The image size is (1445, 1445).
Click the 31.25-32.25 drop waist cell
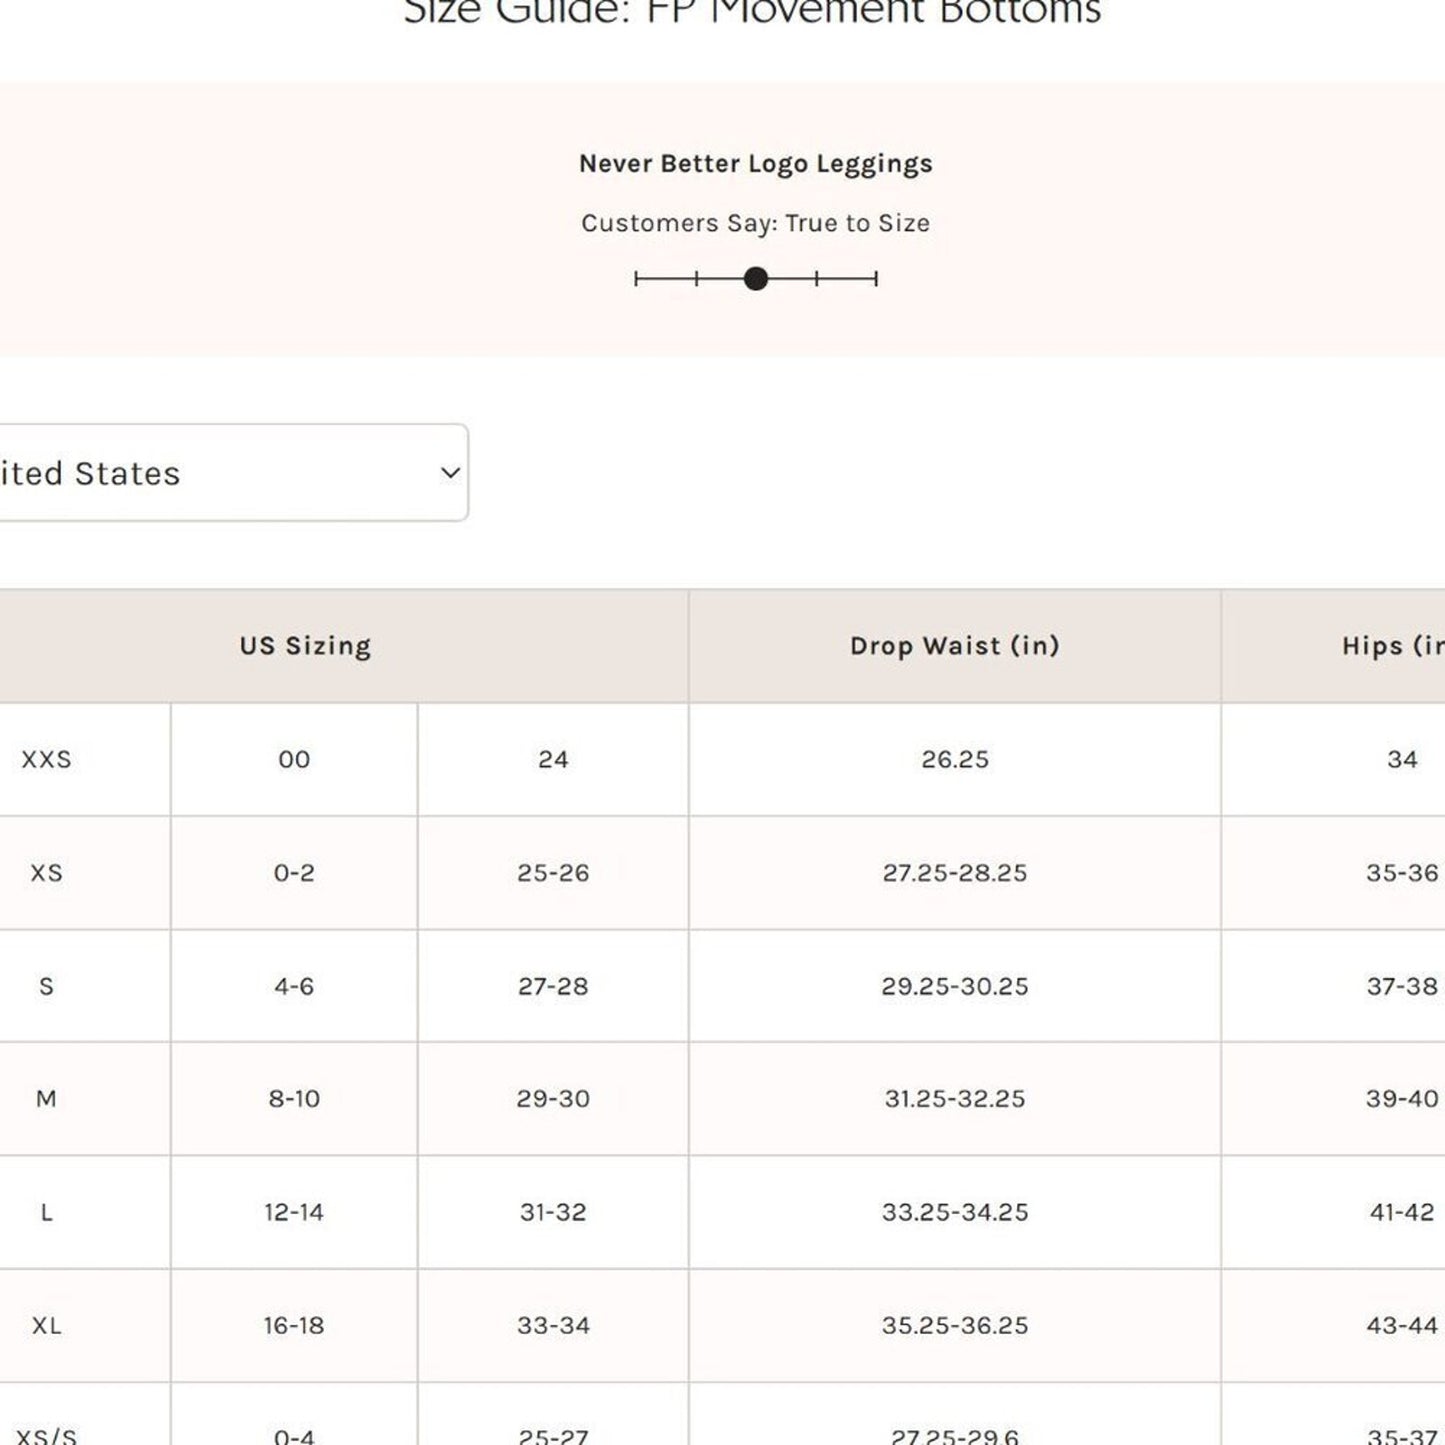954,1099
